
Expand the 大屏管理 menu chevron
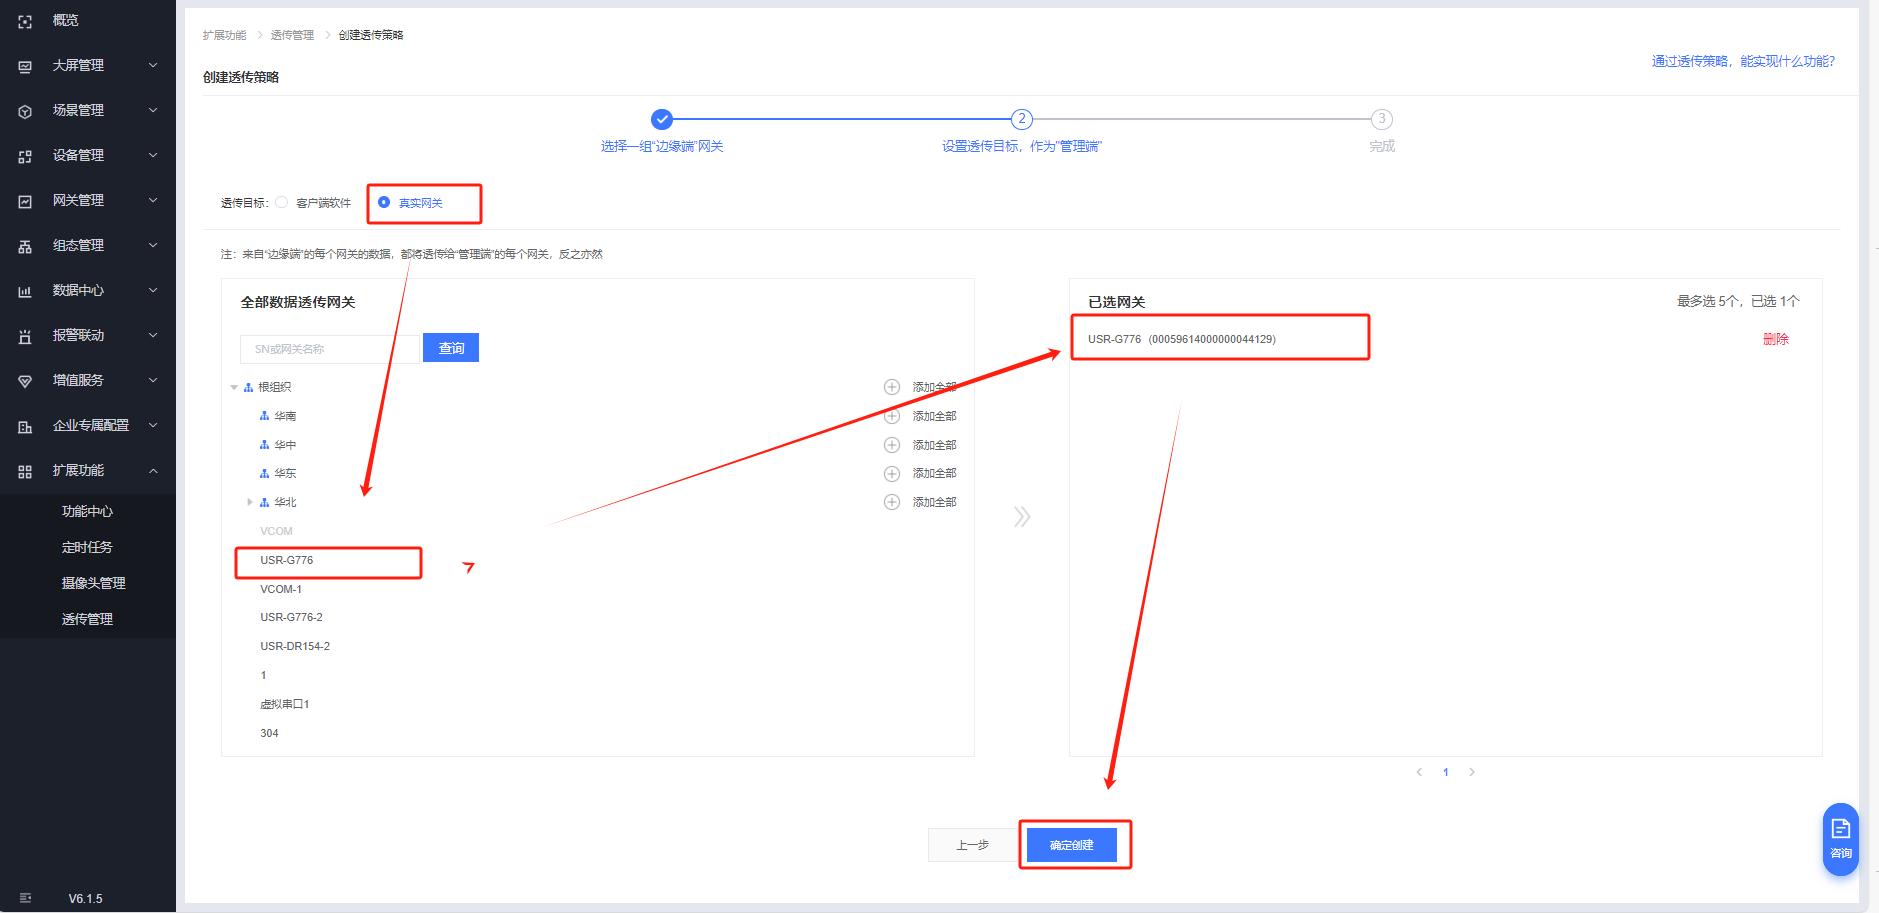coord(153,65)
